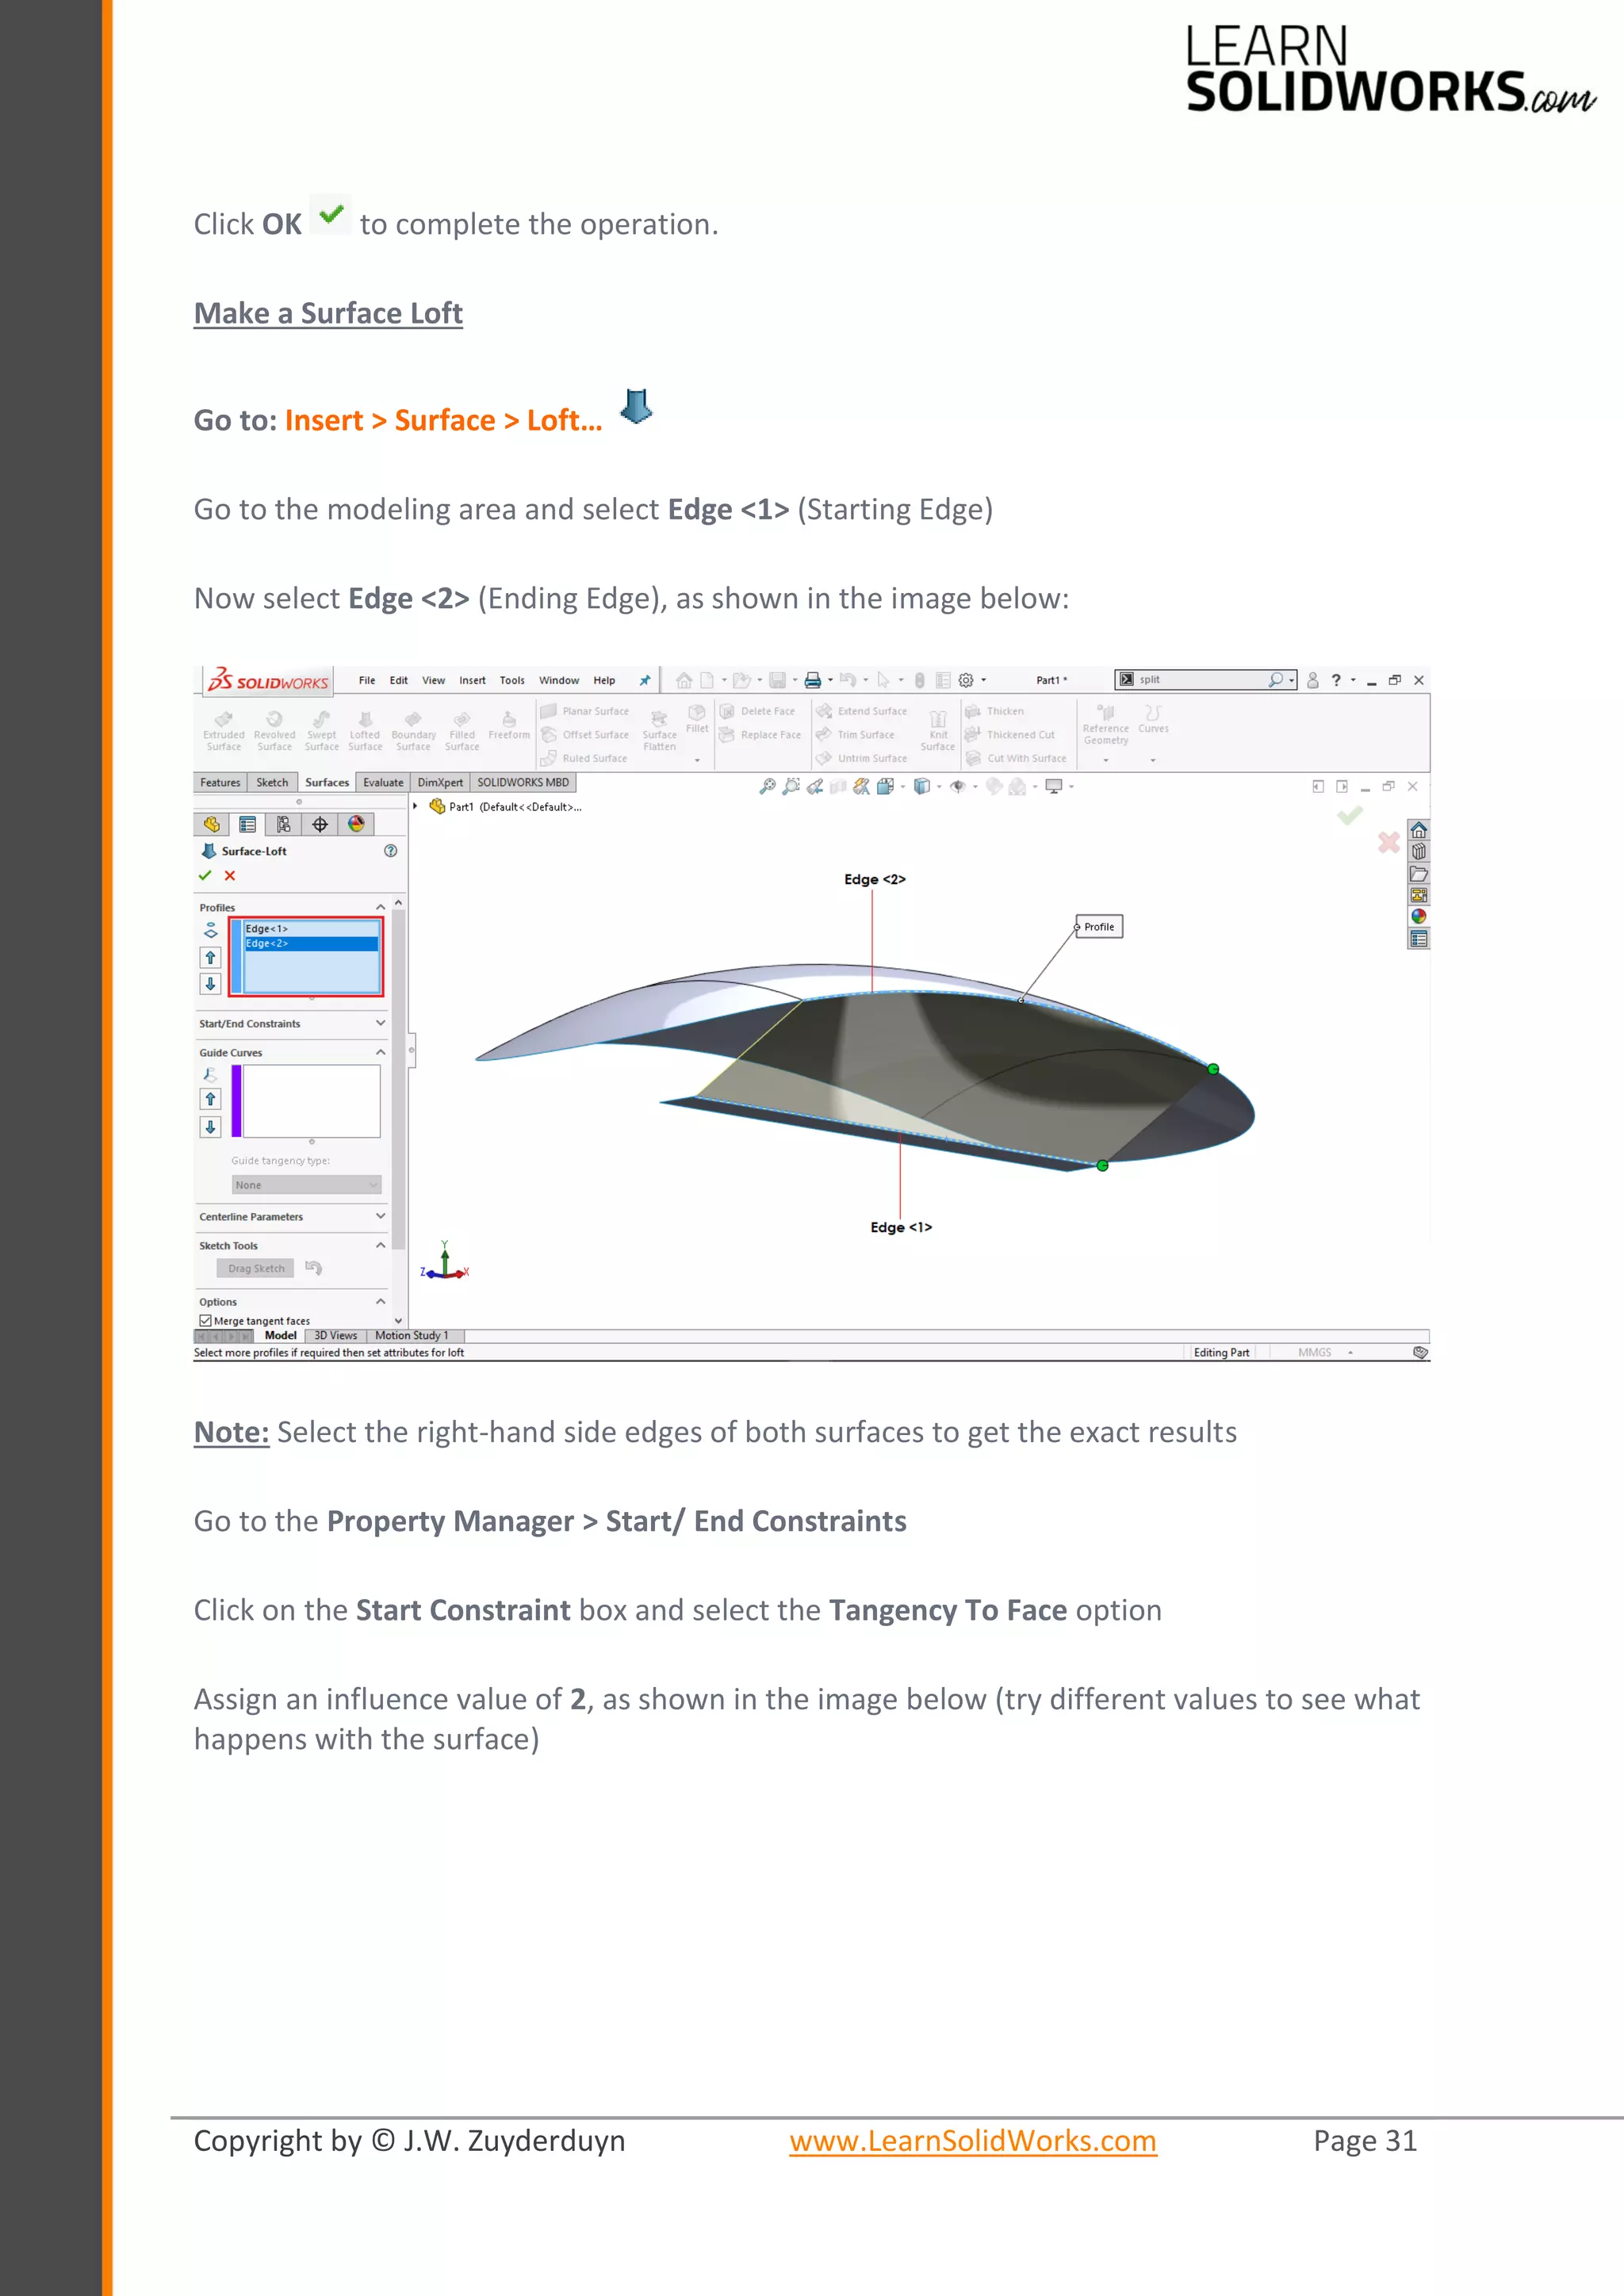Pin the menu bar with pushpin
This screenshot has height=2296, width=1624.
645,680
